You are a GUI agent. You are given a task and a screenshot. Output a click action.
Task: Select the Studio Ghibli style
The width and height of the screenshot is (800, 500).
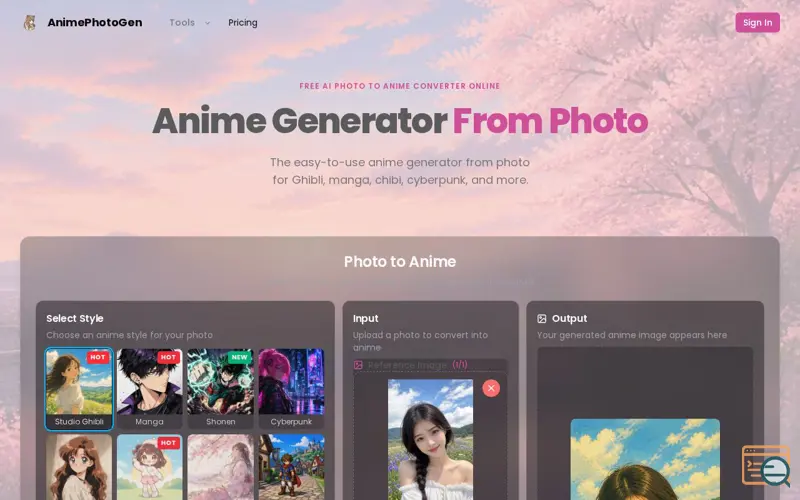79,389
